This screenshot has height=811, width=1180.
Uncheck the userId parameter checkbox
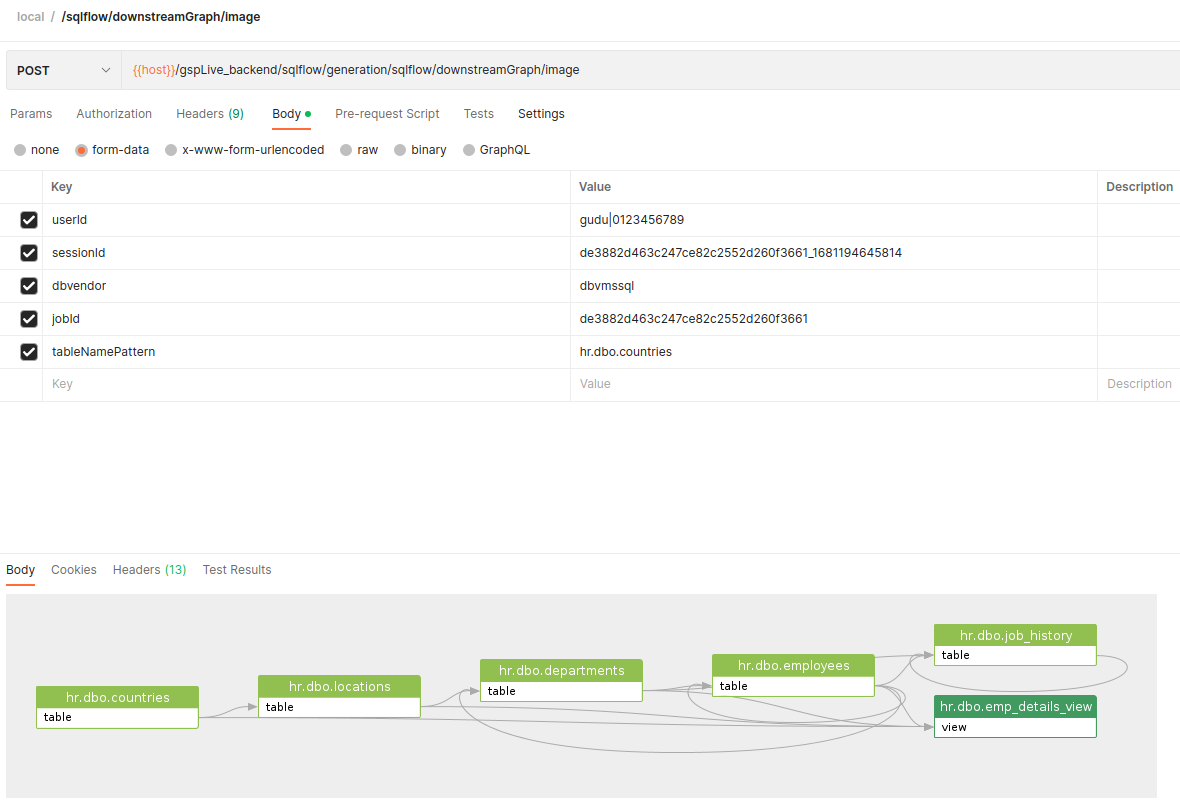(x=29, y=220)
